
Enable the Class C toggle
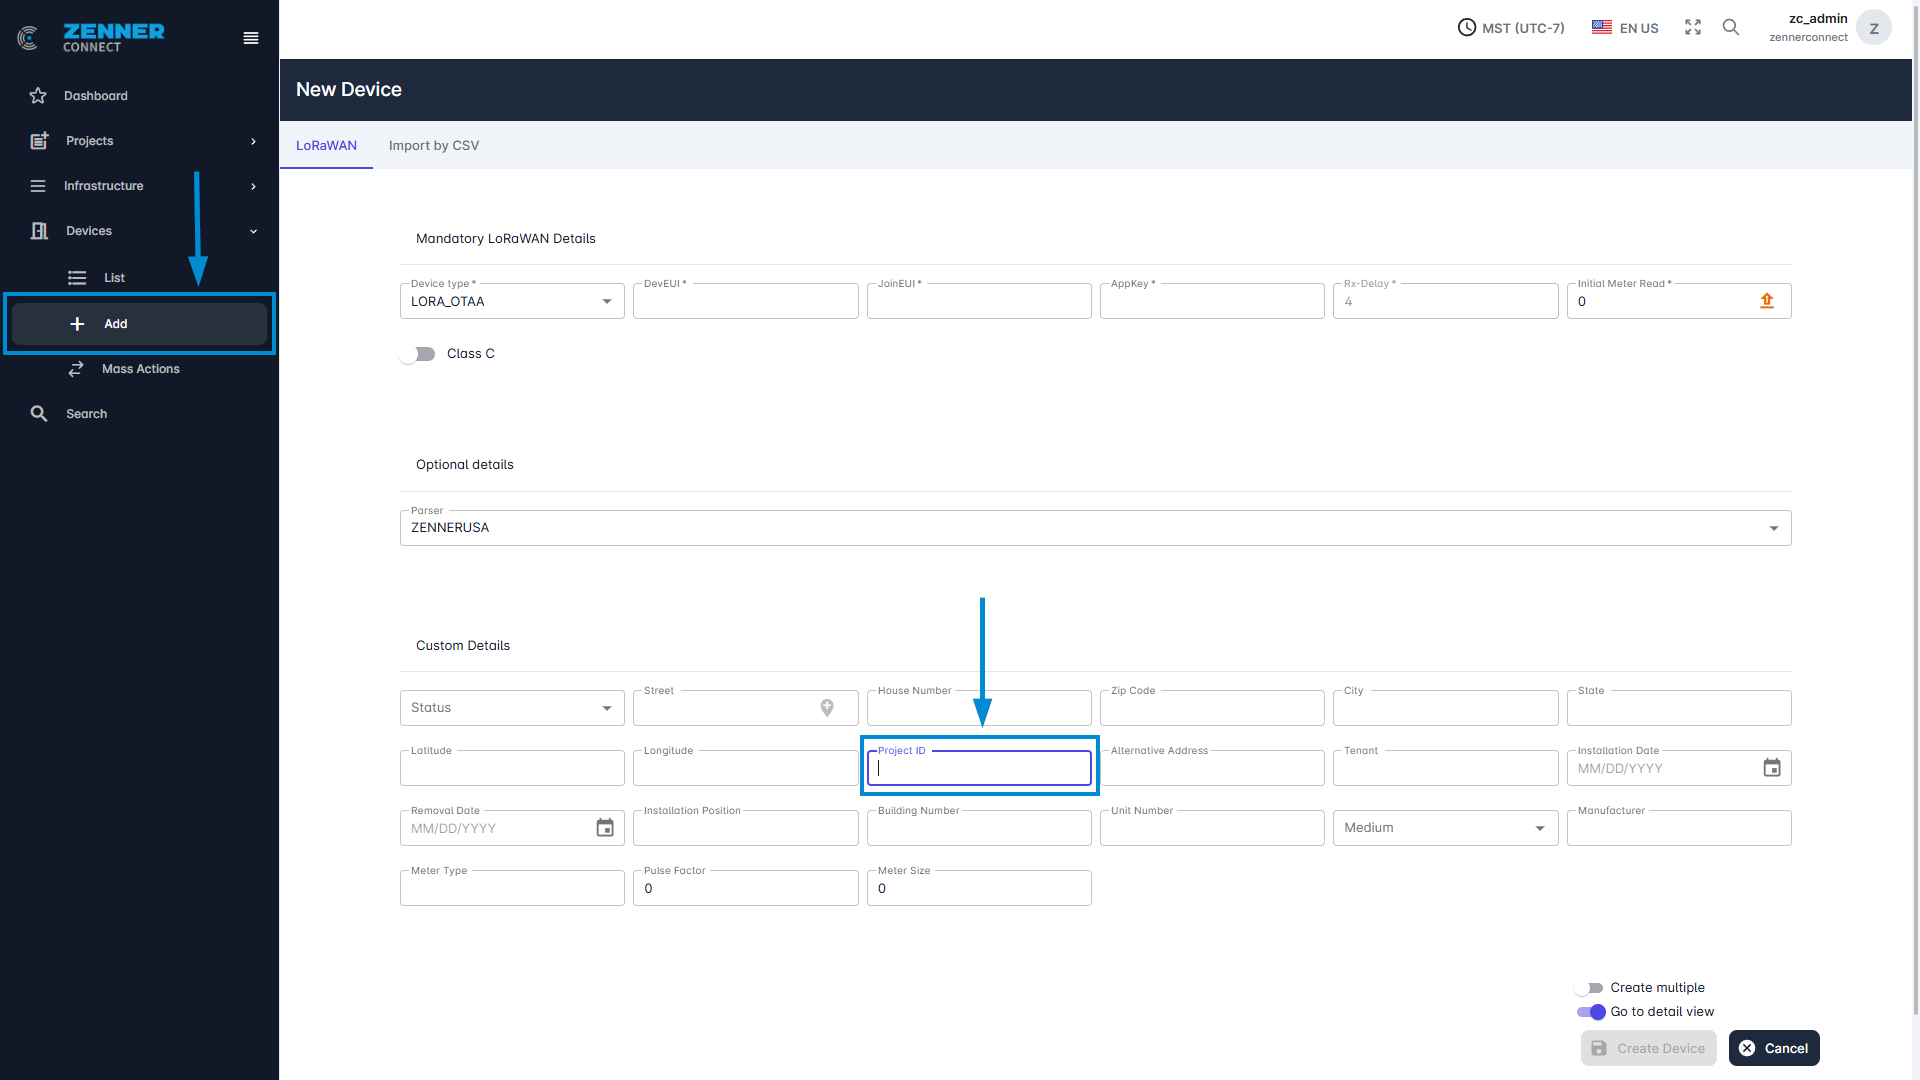click(x=417, y=354)
